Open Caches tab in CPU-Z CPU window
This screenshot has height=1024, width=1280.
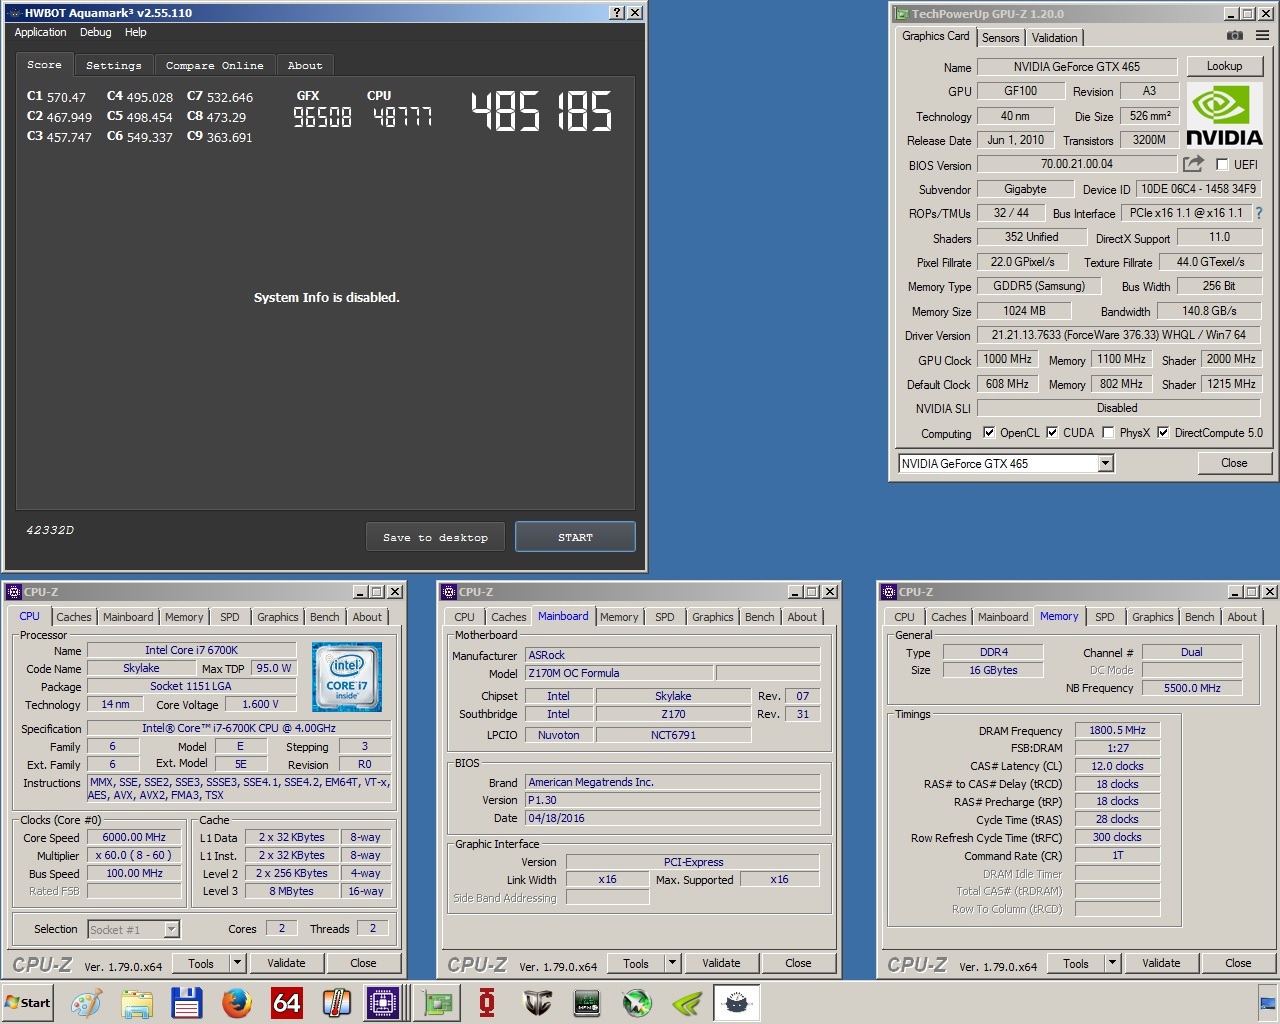pos(73,617)
